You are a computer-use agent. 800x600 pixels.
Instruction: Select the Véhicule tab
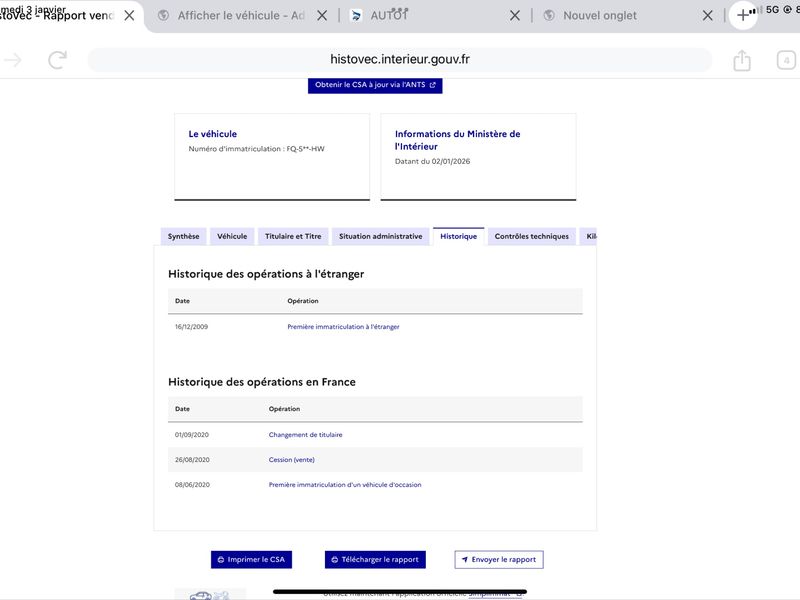click(232, 237)
